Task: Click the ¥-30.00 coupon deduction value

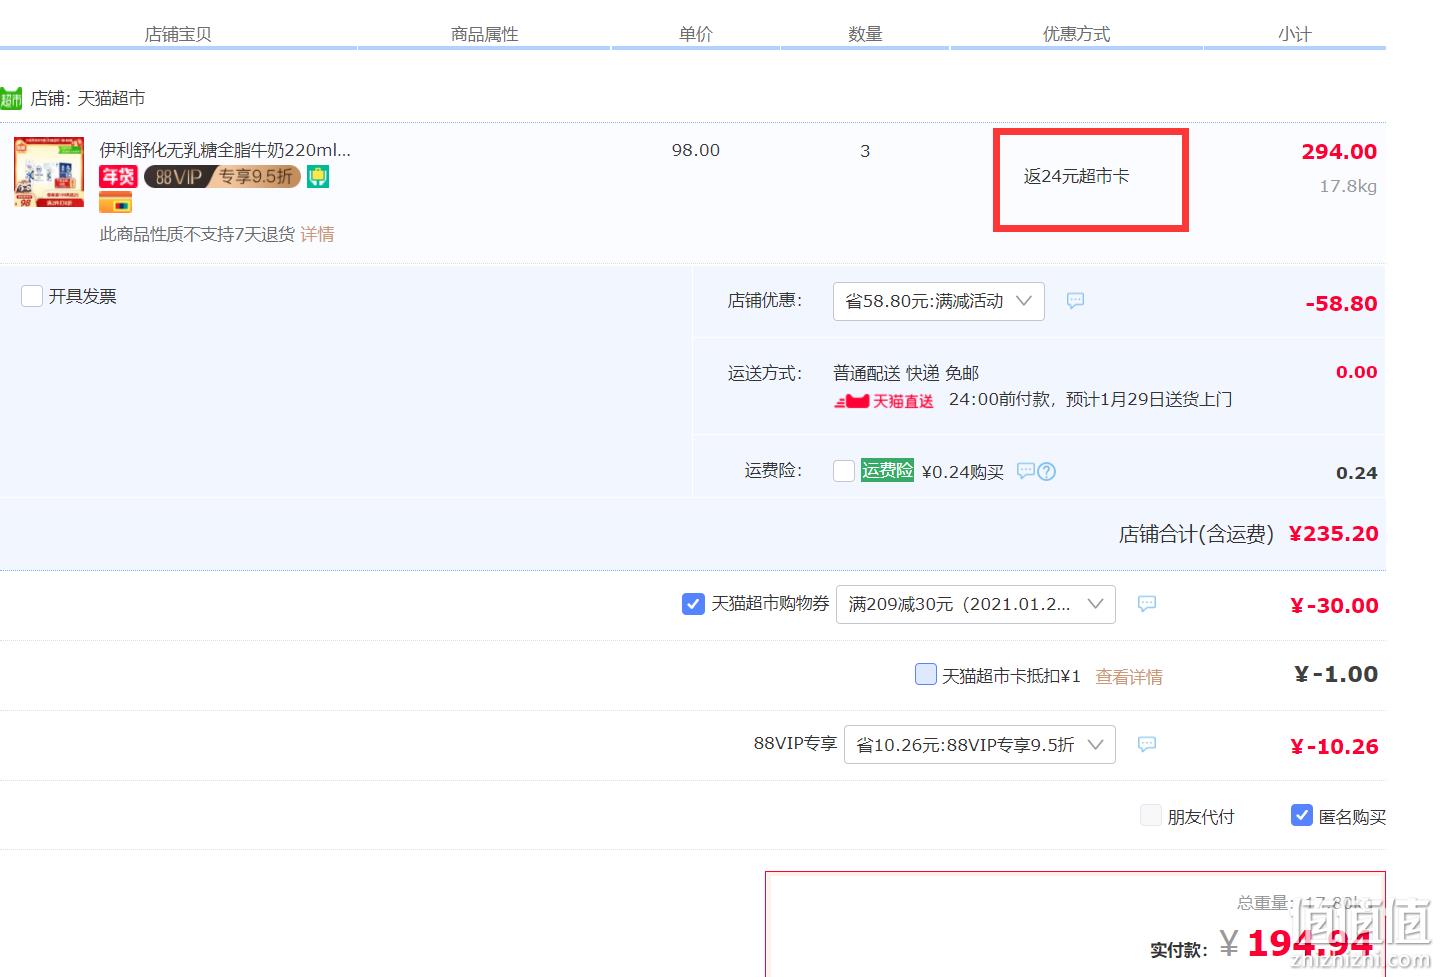Action: click(x=1335, y=606)
